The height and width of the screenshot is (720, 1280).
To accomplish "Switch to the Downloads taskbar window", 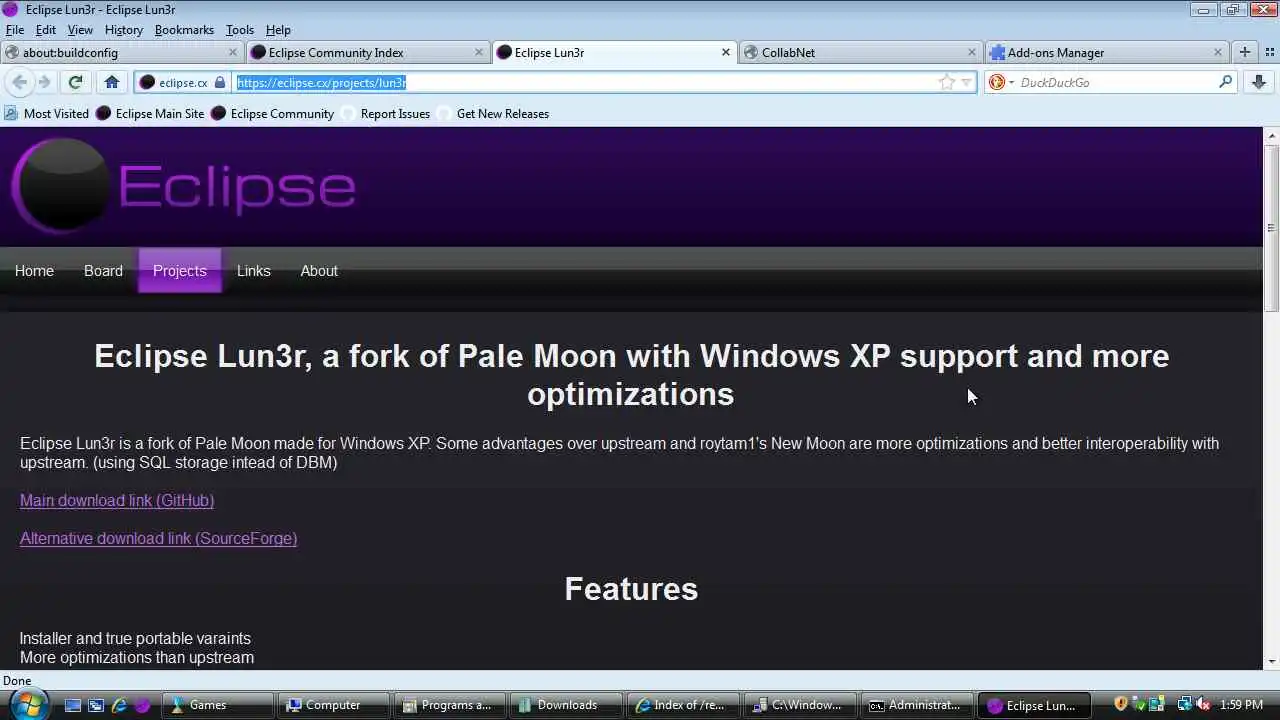I will pos(566,705).
